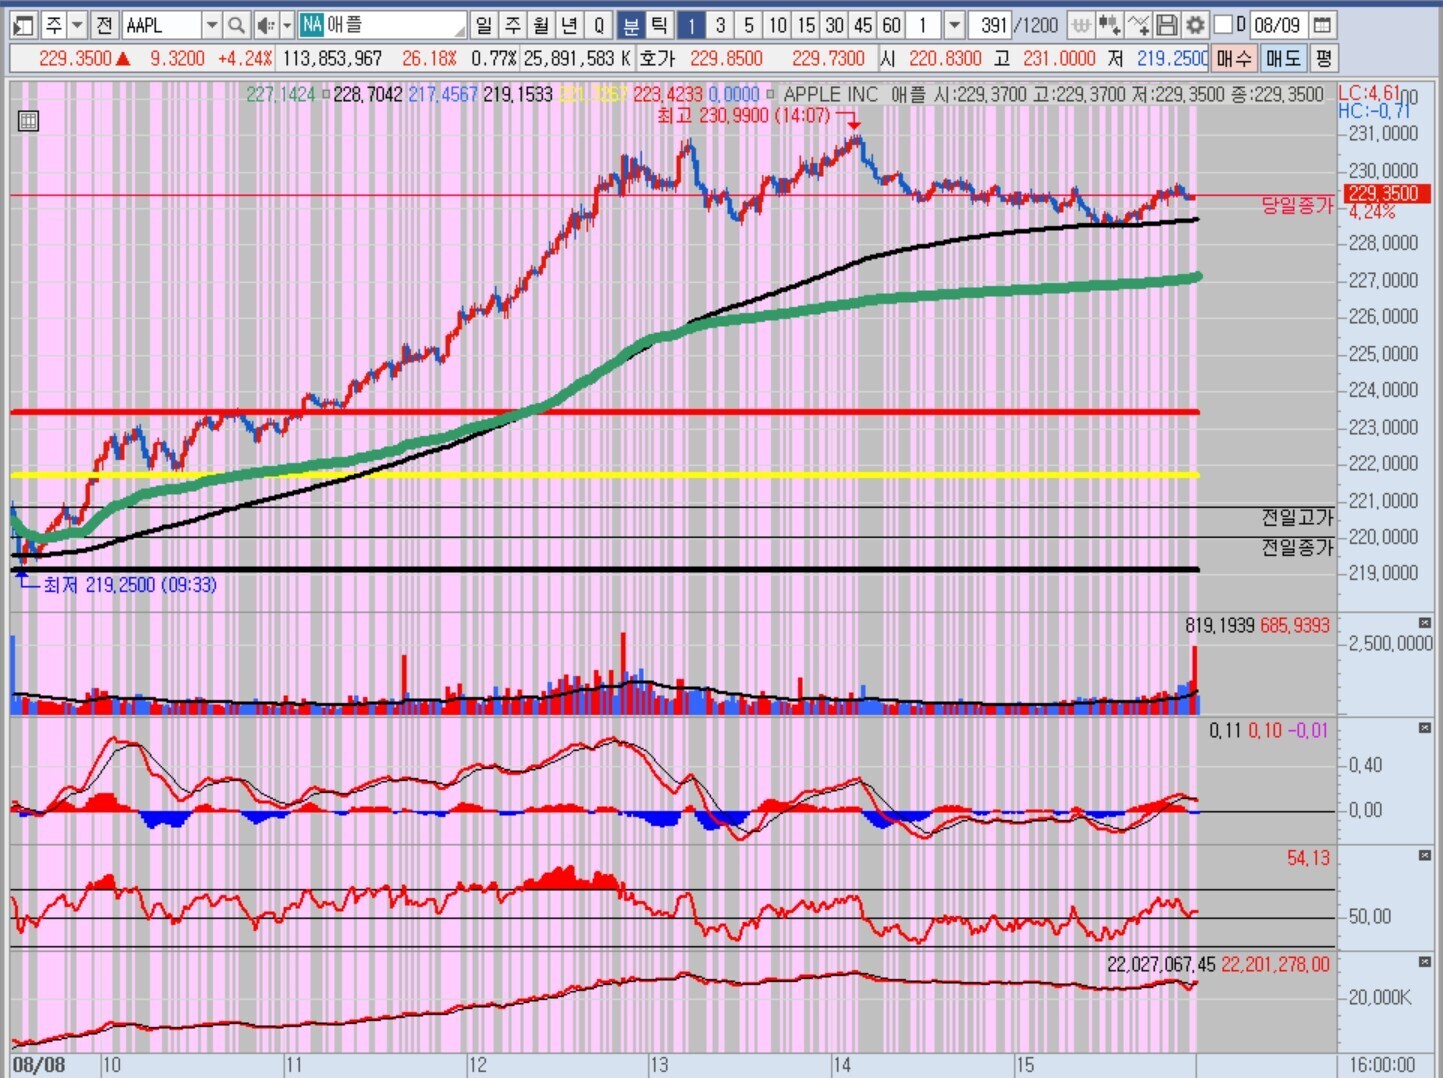The width and height of the screenshot is (1443, 1078).
Task: Click the add candlestick chart icon
Action: pyautogui.click(x=1109, y=25)
